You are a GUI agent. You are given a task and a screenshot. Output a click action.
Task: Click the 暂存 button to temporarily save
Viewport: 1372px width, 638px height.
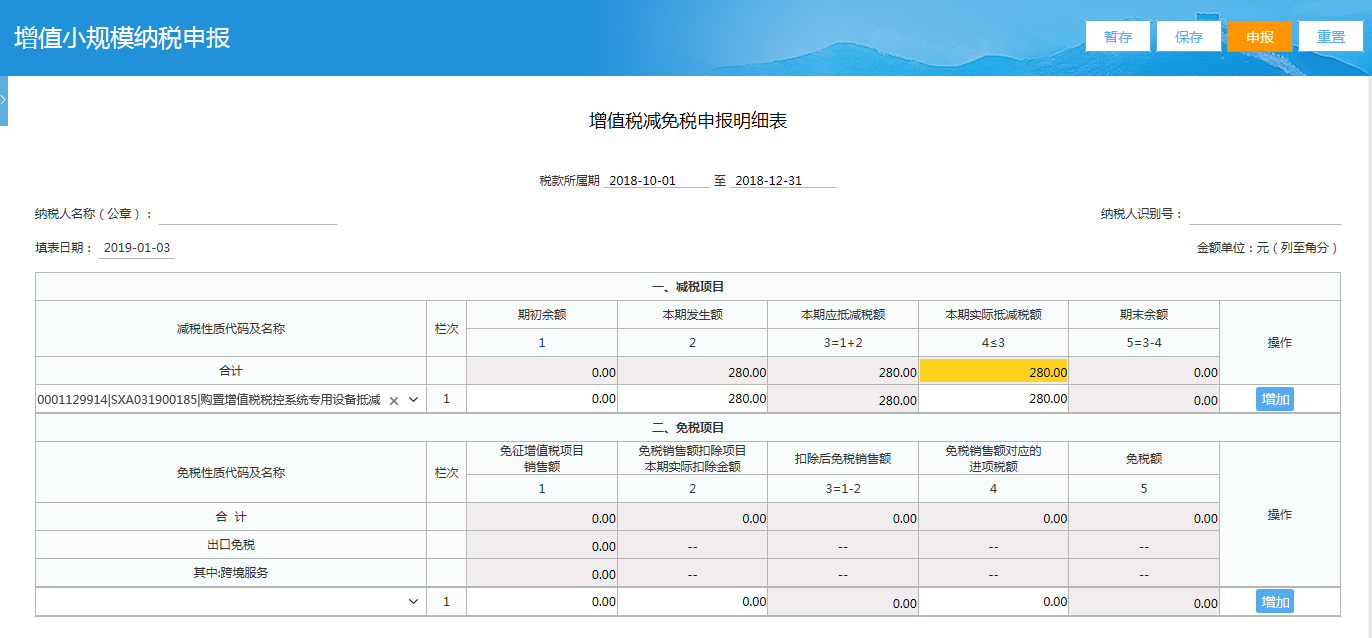1117,36
